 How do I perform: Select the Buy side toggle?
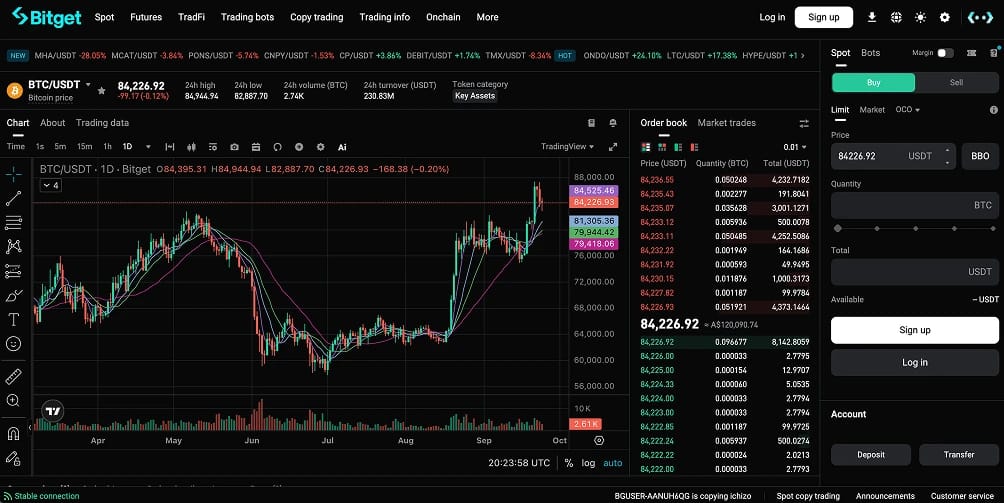[873, 83]
